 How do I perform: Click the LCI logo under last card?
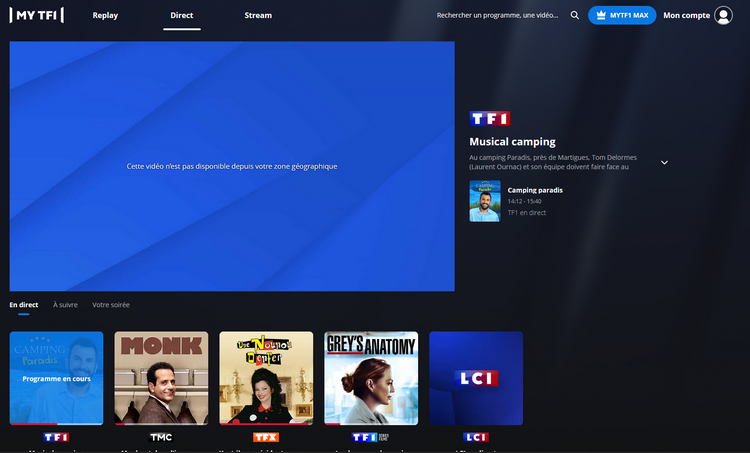pos(476,437)
